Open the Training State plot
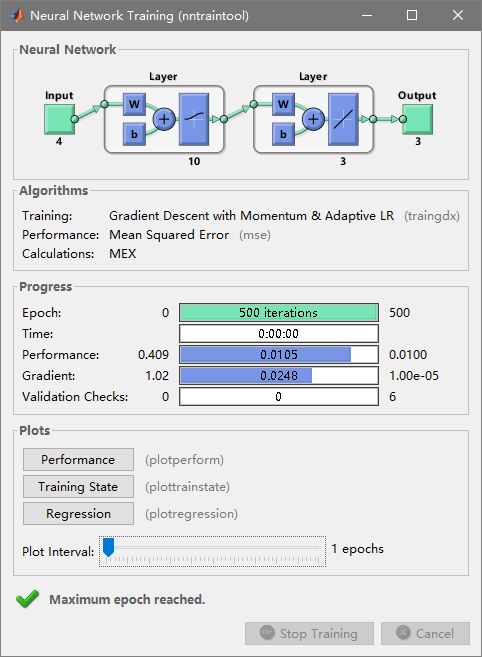 78,486
